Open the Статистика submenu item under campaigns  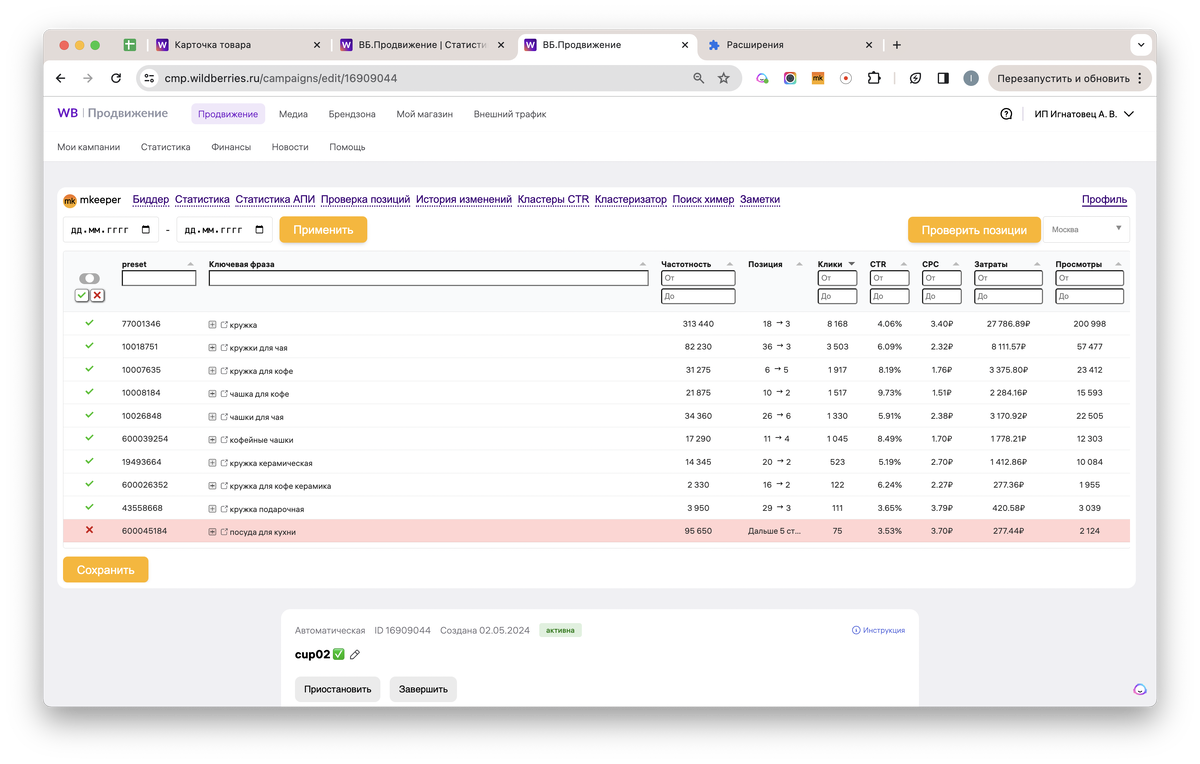(x=165, y=147)
